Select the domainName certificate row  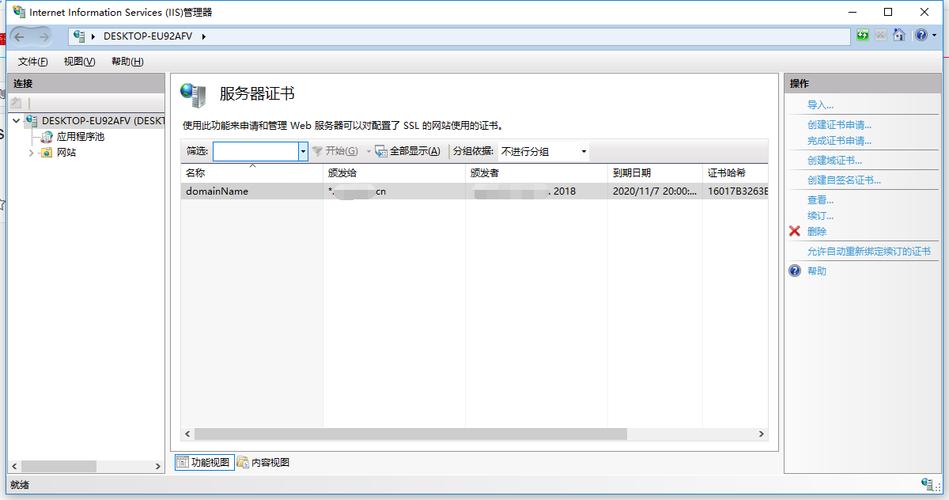pos(474,191)
